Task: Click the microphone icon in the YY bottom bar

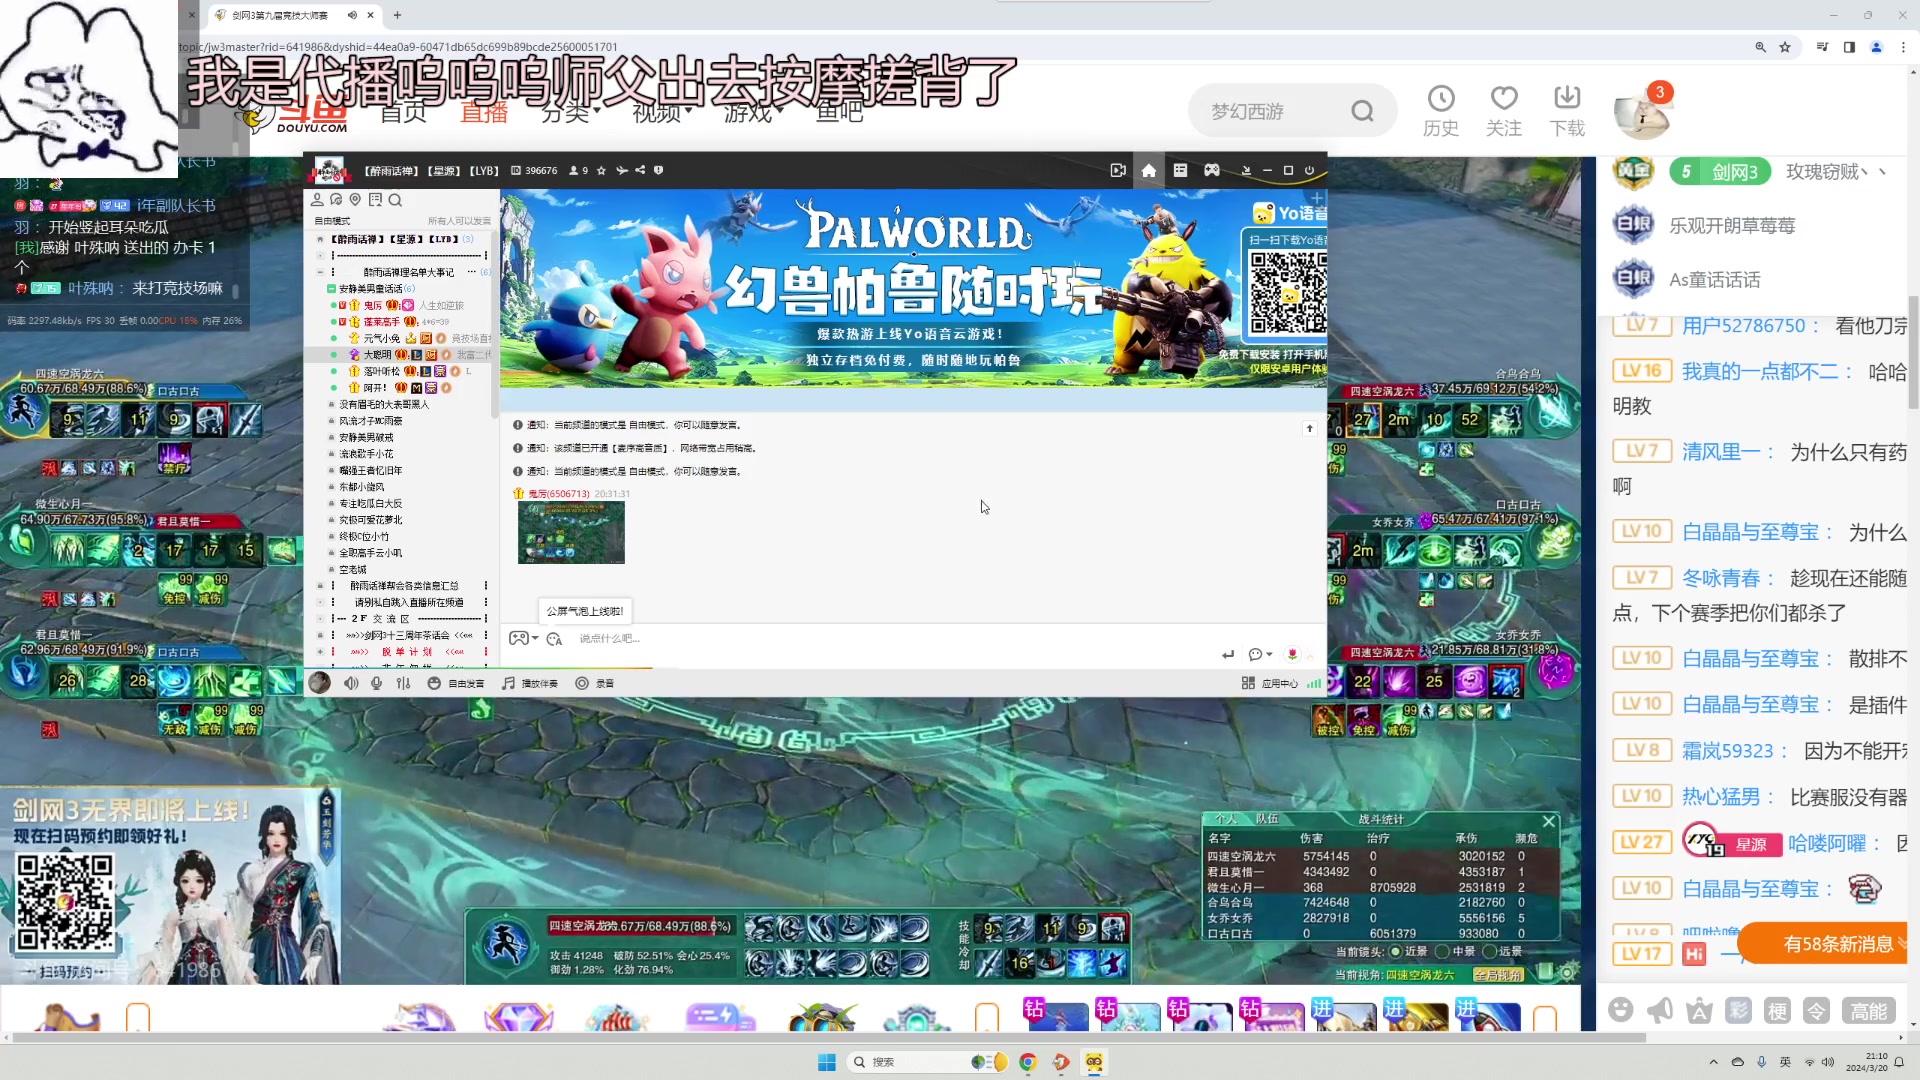Action: pyautogui.click(x=376, y=683)
